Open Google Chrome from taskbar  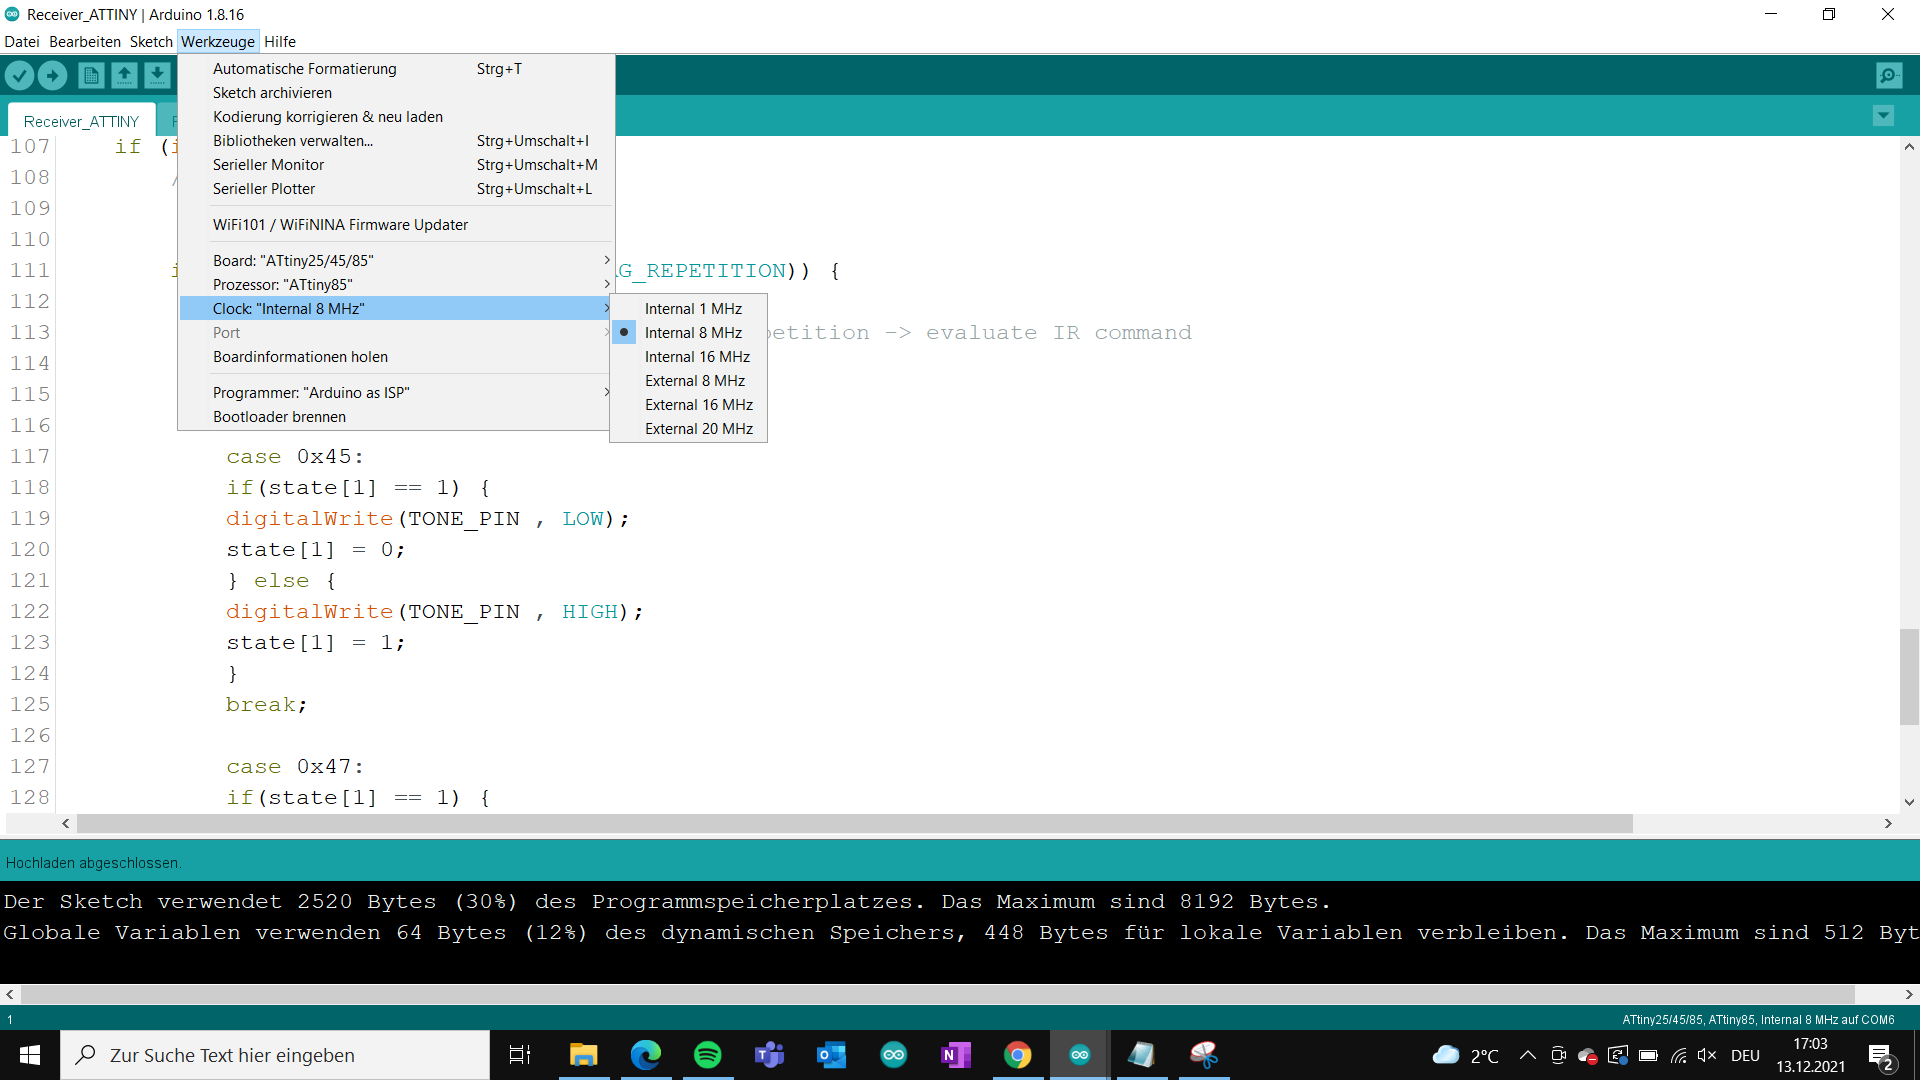[1017, 1055]
